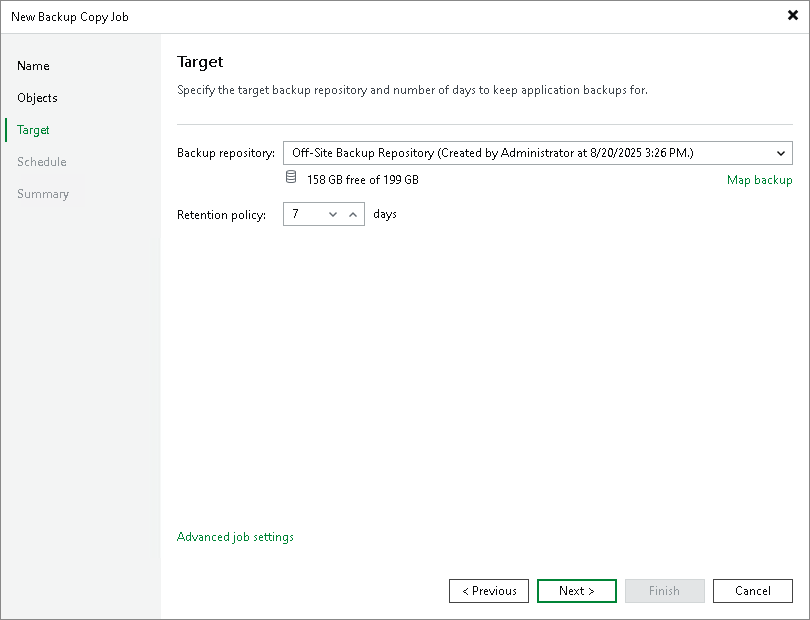Select the Name step in sidebar
This screenshot has width=810, height=620.
33,66
